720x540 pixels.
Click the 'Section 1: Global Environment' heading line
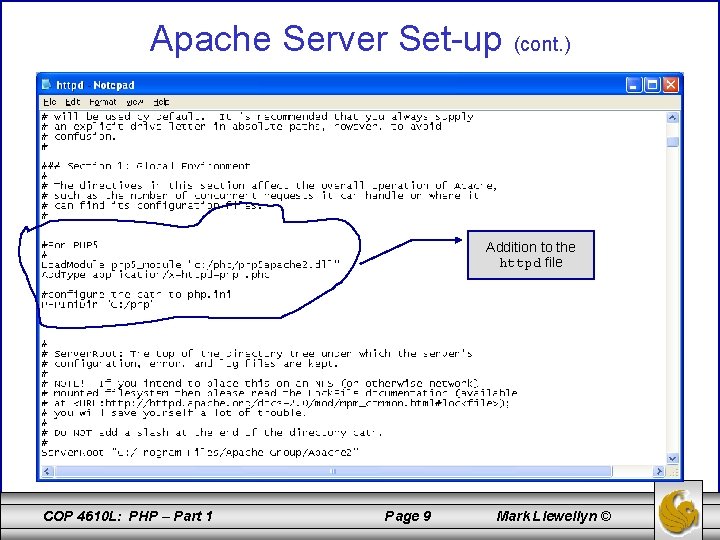click(x=146, y=166)
